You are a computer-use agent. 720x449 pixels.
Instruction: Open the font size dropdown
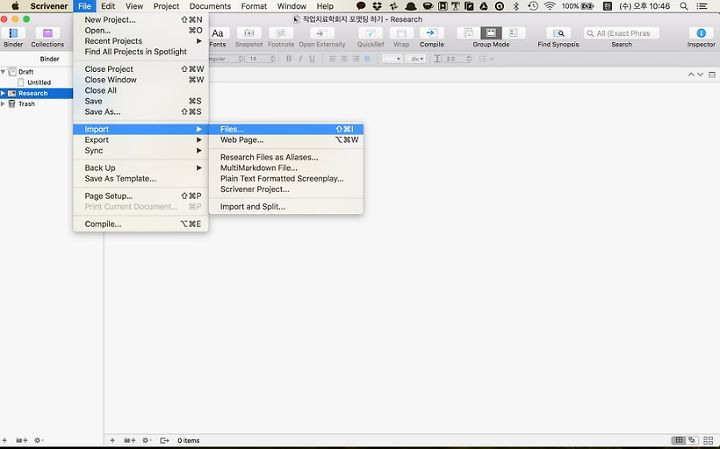261,59
